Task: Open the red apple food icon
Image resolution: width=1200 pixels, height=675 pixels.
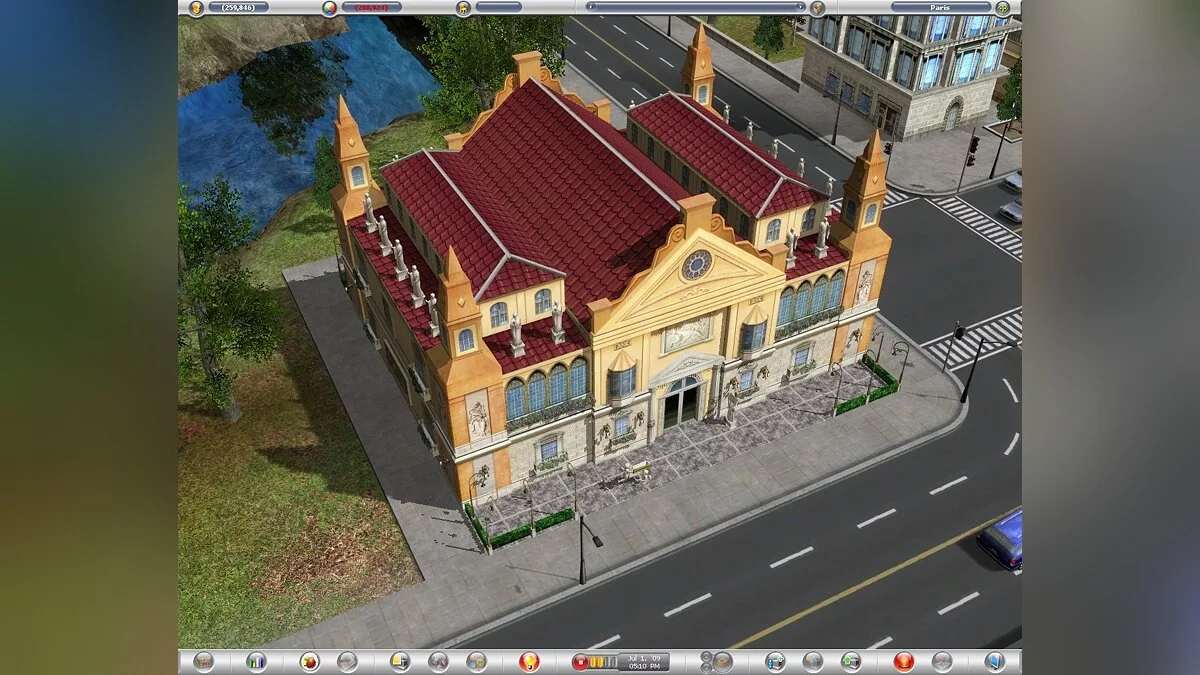Action: [x=310, y=661]
